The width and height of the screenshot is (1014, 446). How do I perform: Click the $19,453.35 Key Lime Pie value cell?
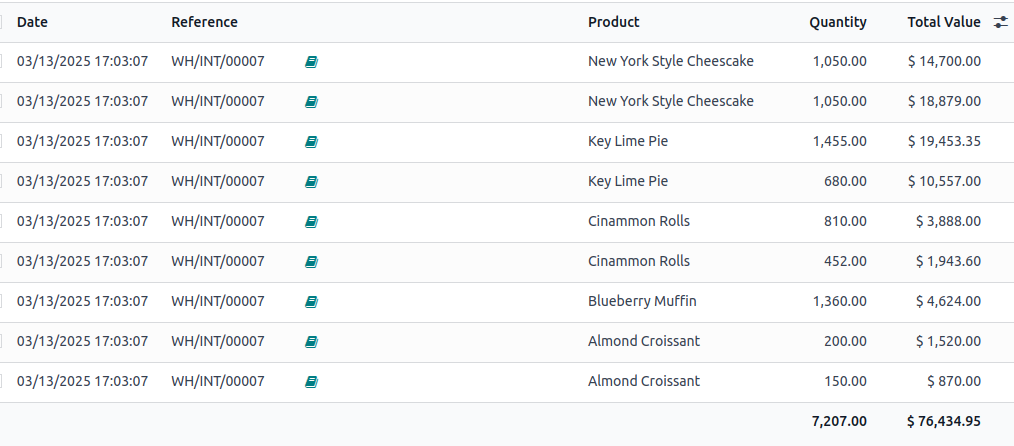pyautogui.click(x=944, y=142)
